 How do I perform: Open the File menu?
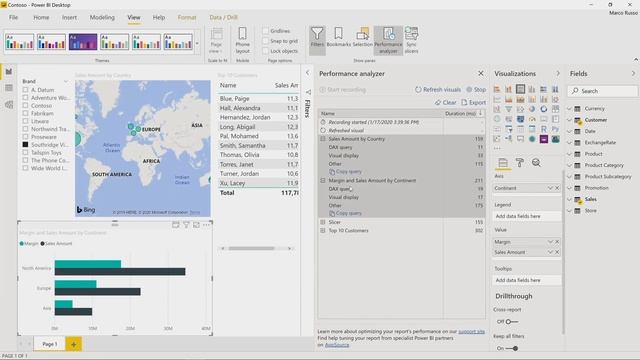click(x=13, y=18)
